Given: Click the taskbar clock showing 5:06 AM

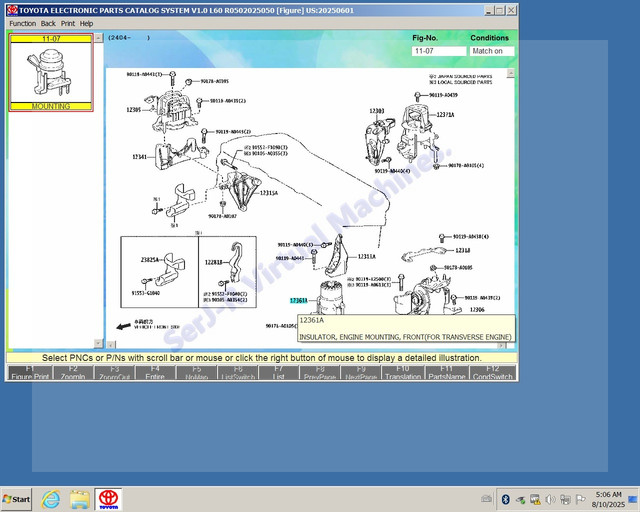Looking at the screenshot, I should (x=608, y=499).
